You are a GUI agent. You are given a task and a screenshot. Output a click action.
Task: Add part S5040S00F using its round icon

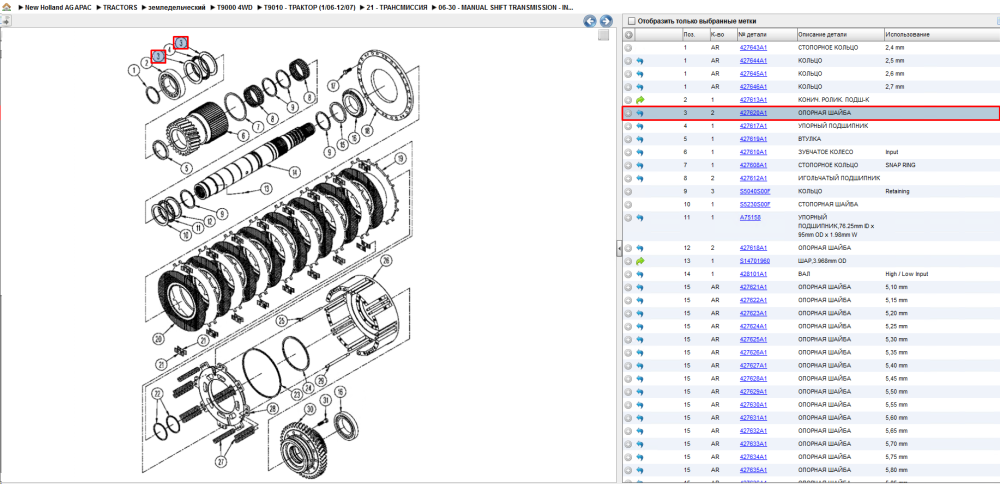(628, 191)
